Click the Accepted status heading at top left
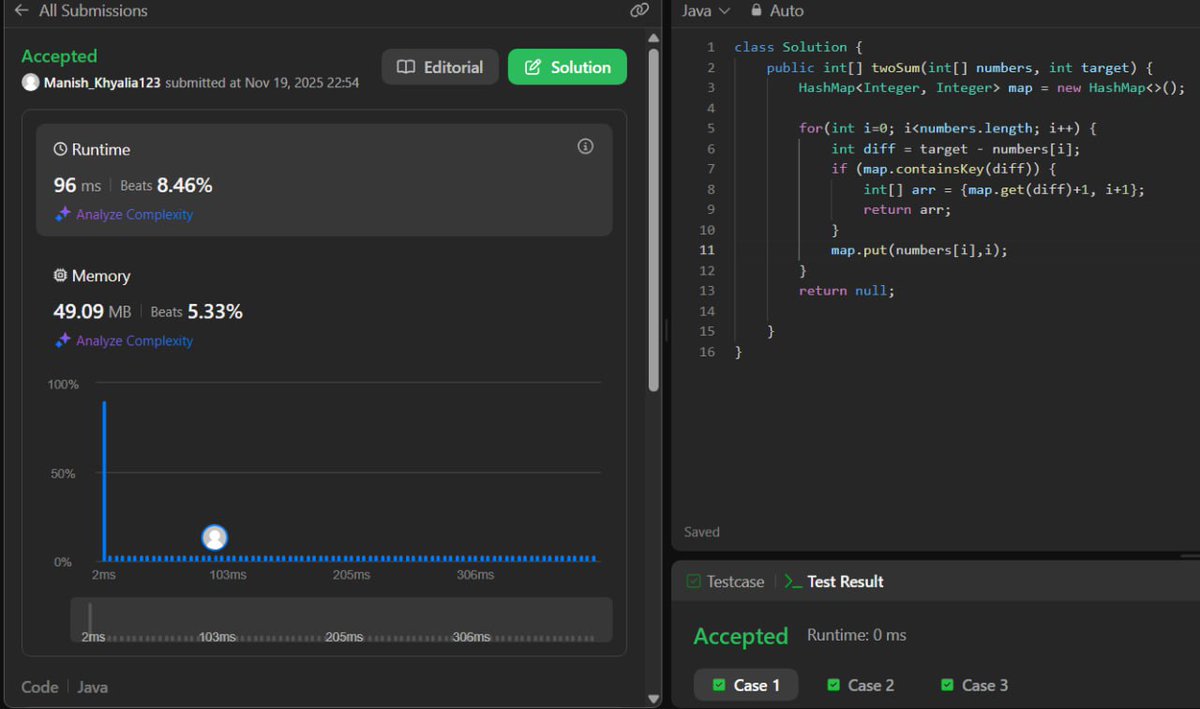Viewport: 1200px width, 709px height. tap(59, 56)
